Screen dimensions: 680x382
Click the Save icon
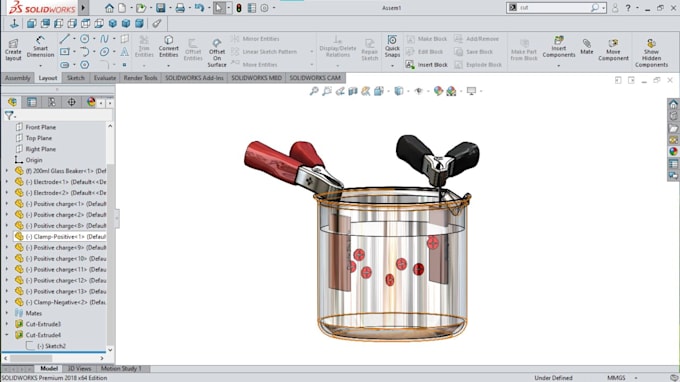[160, 8]
